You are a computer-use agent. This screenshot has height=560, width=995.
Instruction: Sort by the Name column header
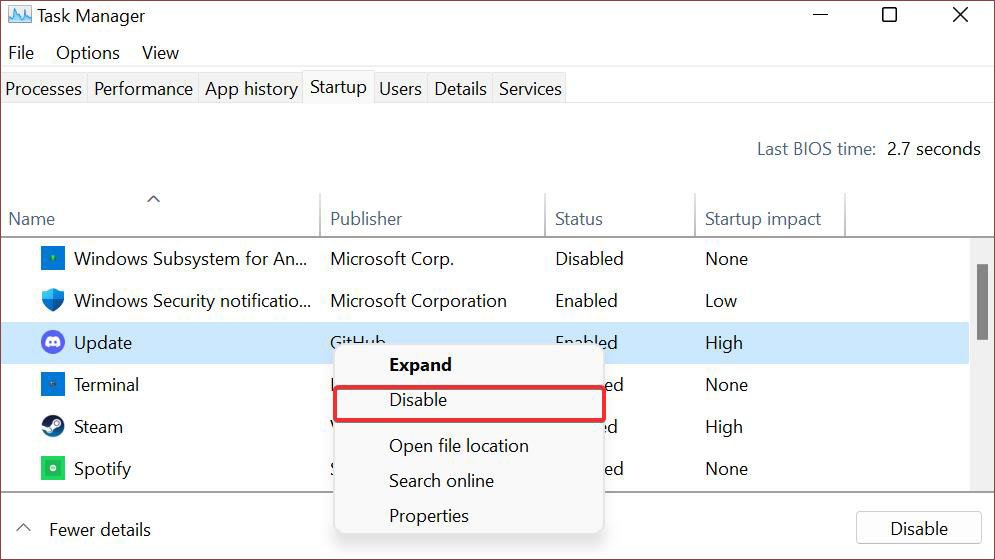click(32, 219)
